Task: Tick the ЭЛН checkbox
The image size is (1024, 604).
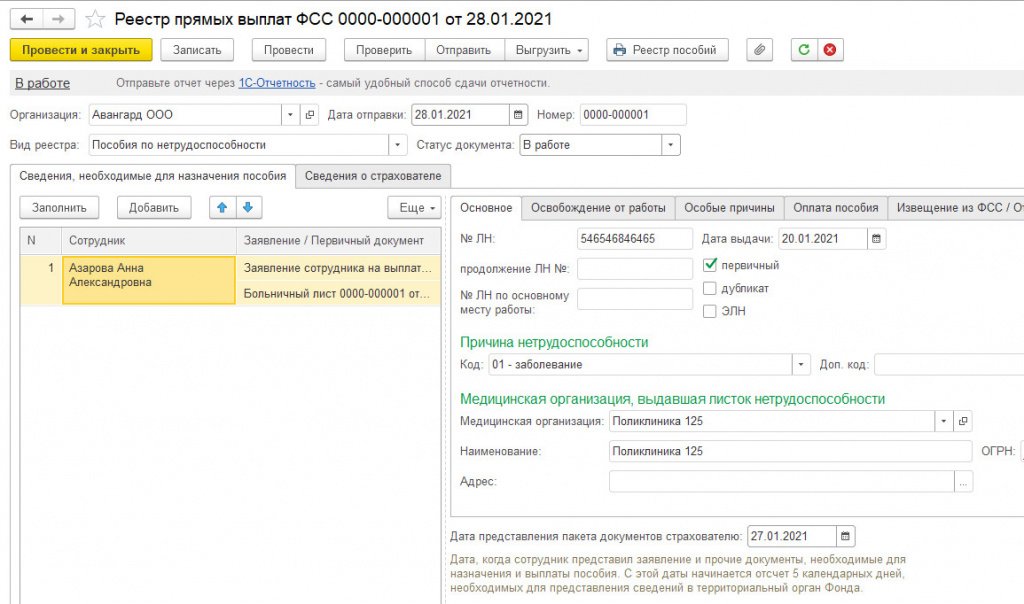Action: (710, 311)
